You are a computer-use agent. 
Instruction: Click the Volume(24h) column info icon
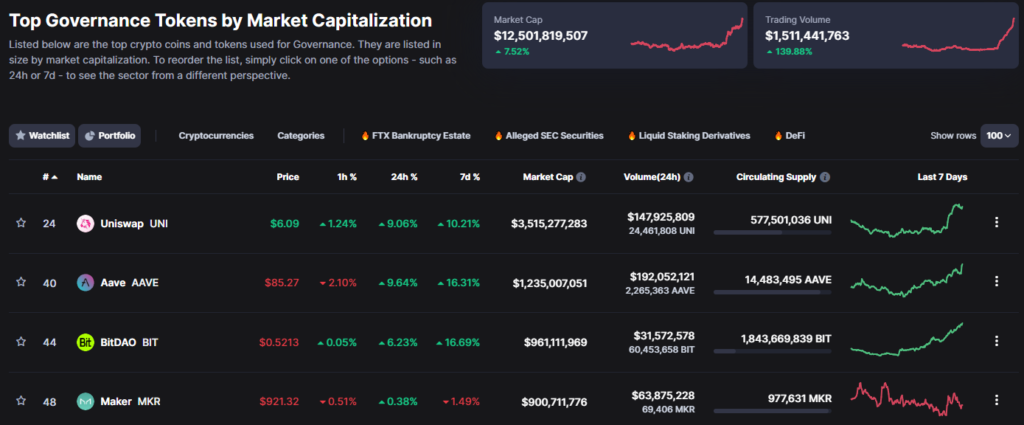click(x=691, y=177)
